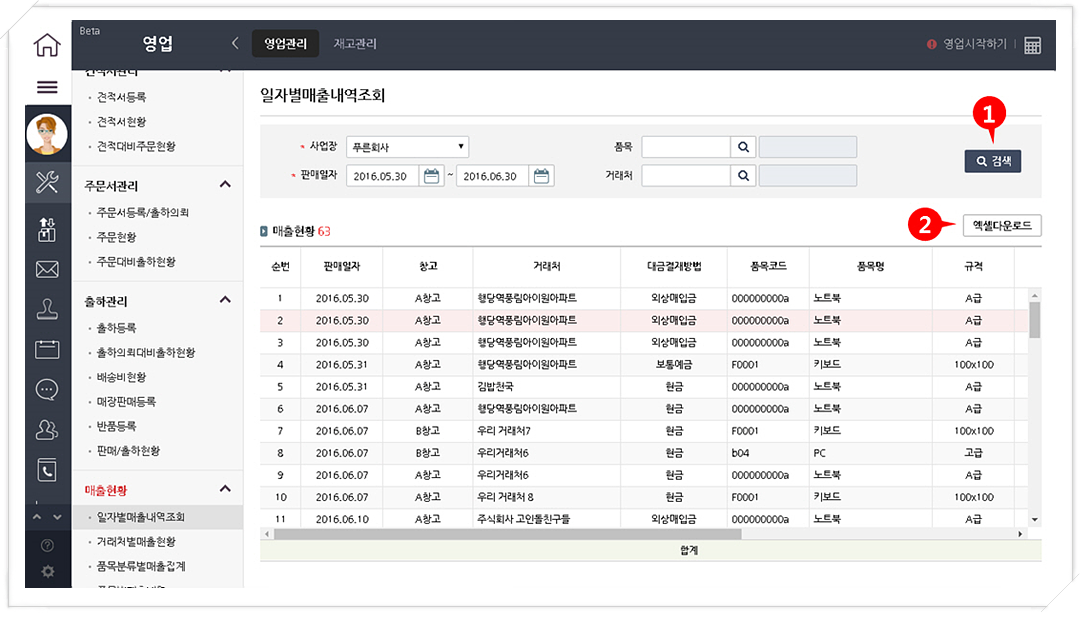Open 견적서등록 menu item
Viewport: 1081px width, 618px height.
tap(121, 97)
